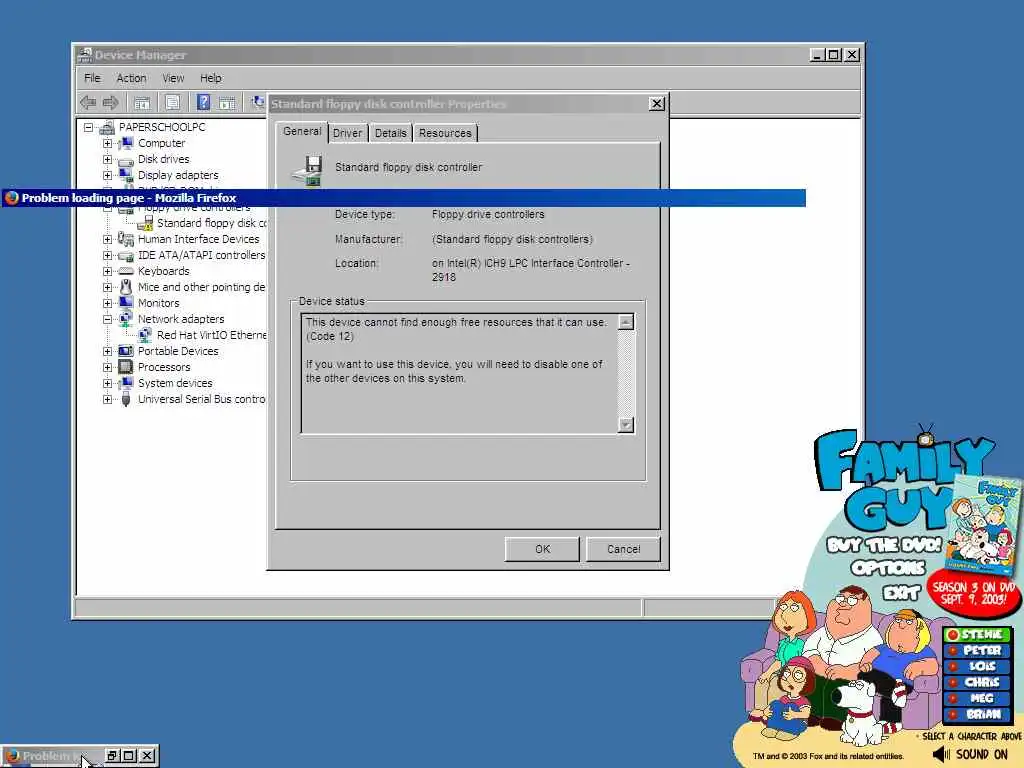The image size is (1024, 768).
Task: Click the Human Interface Devices icon
Action: (x=126, y=239)
